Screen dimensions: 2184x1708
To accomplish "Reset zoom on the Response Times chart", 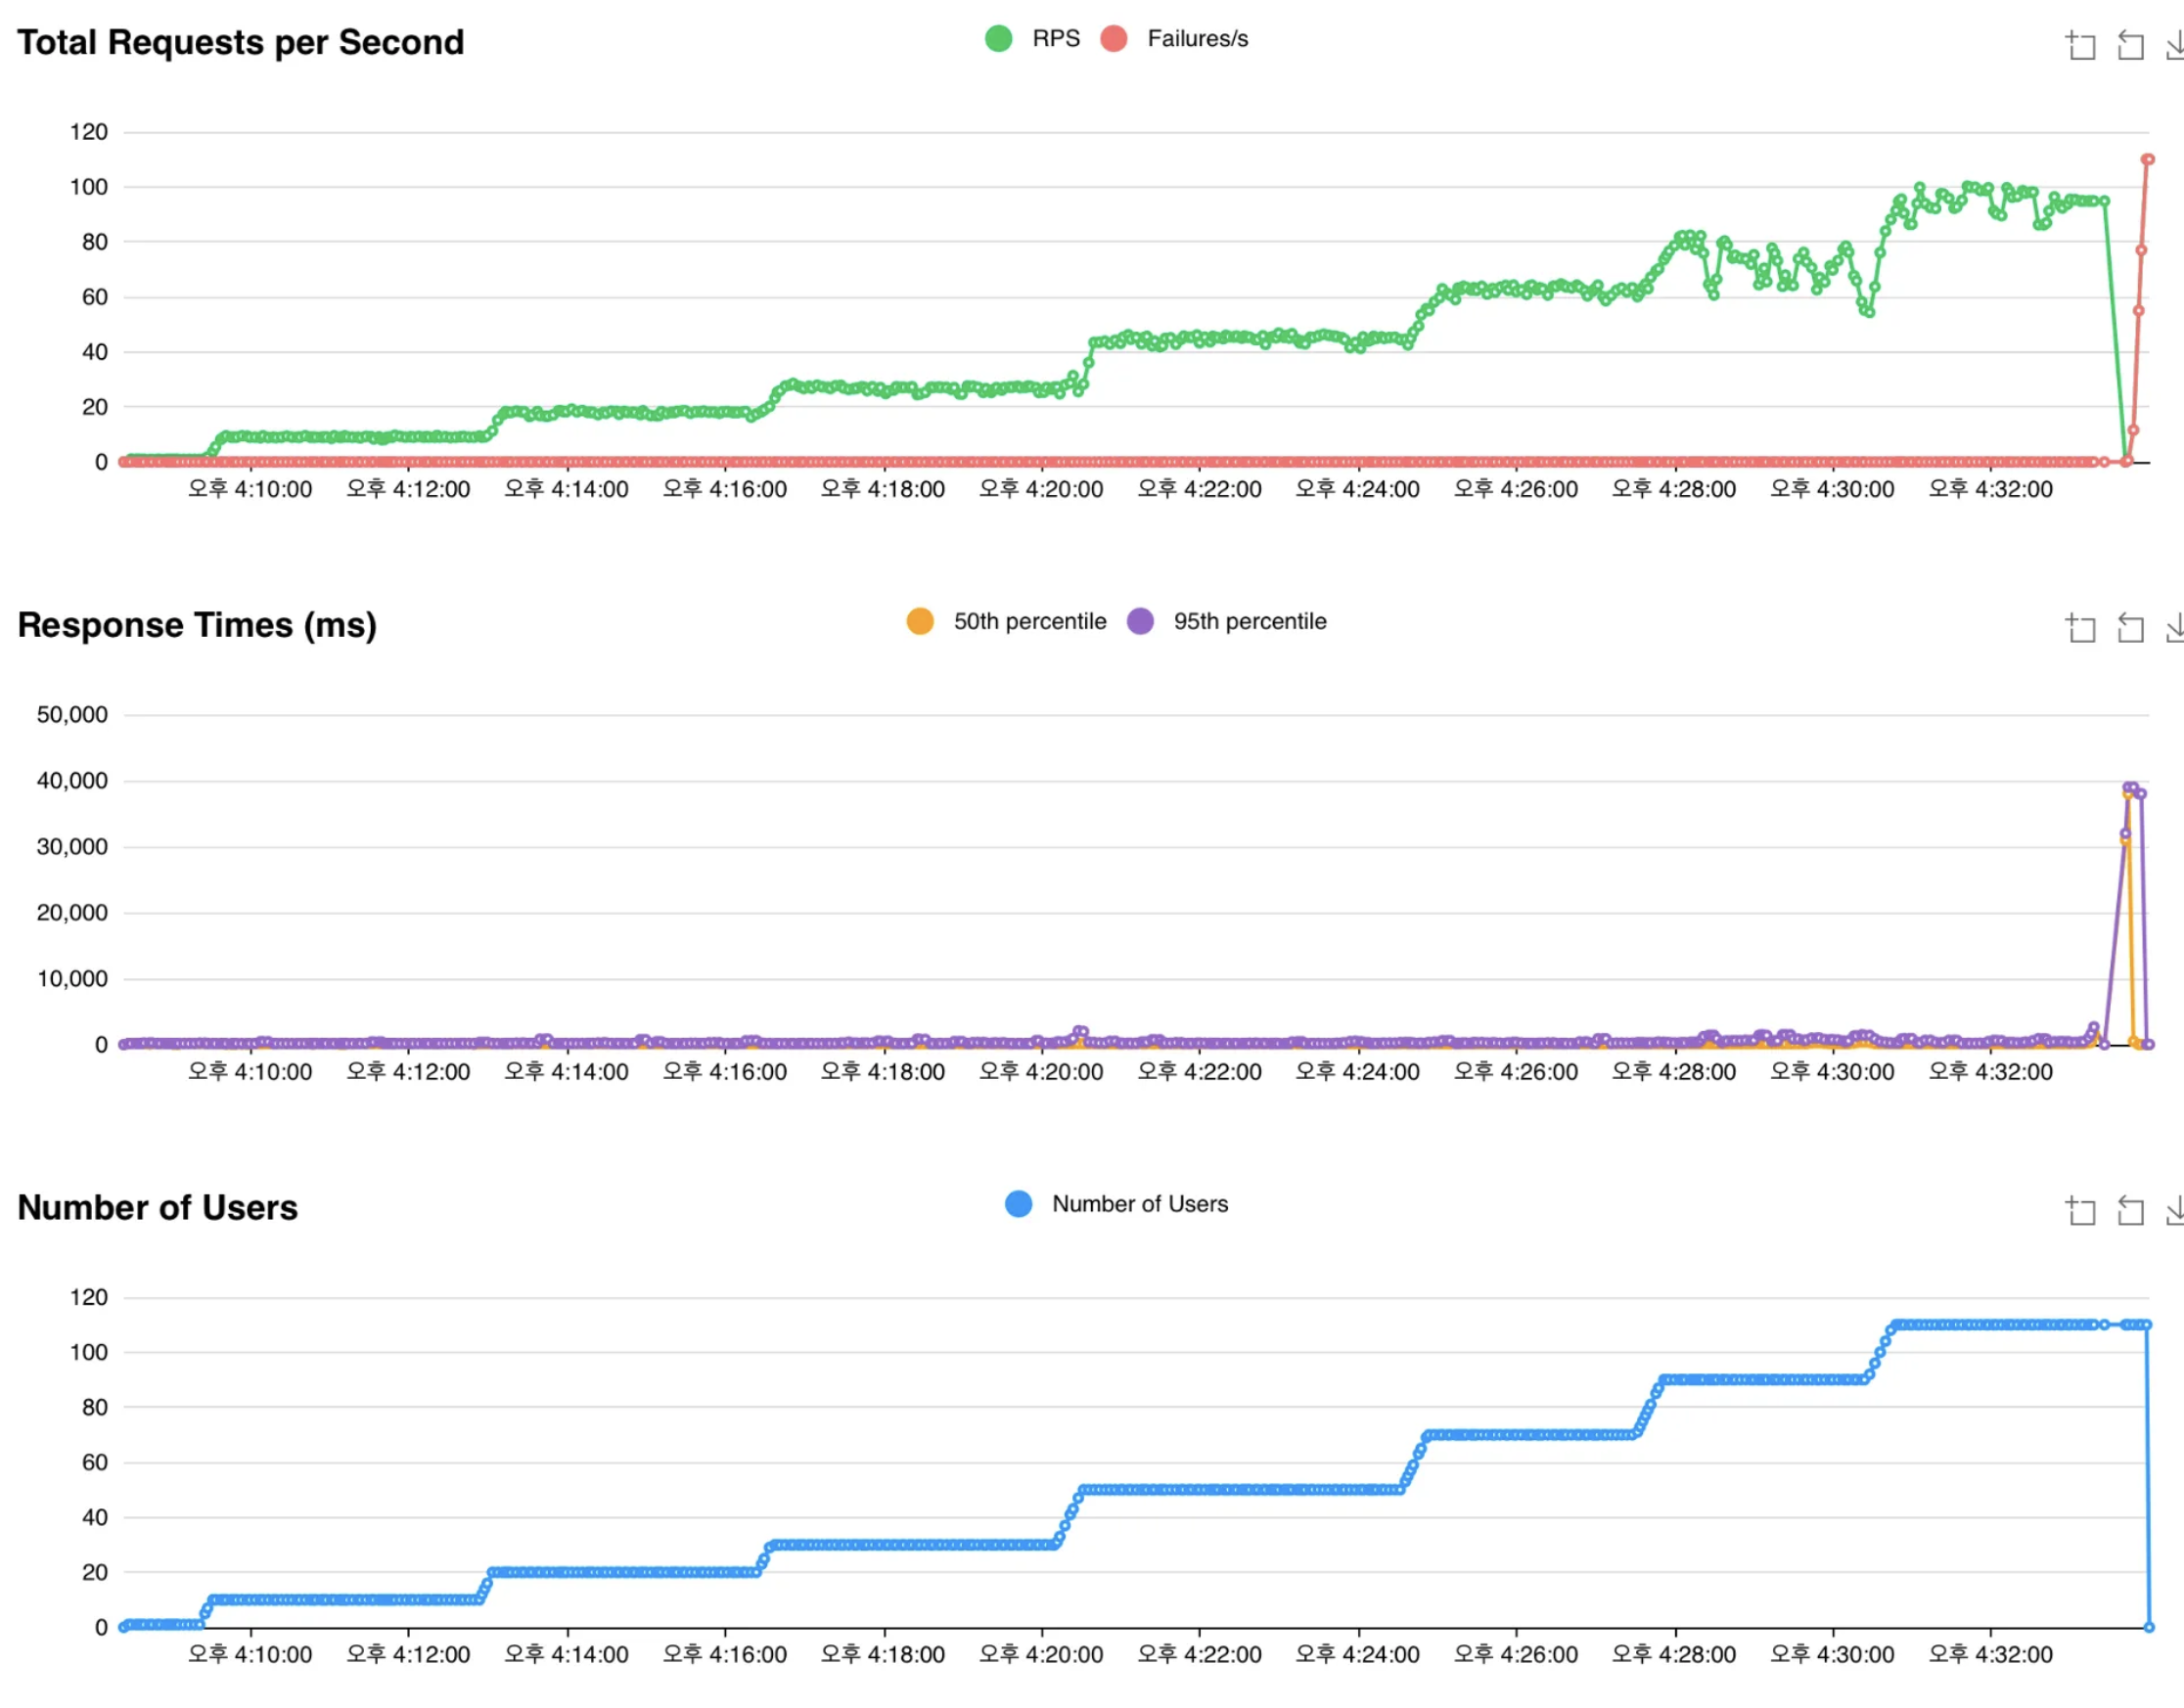I will point(2130,628).
